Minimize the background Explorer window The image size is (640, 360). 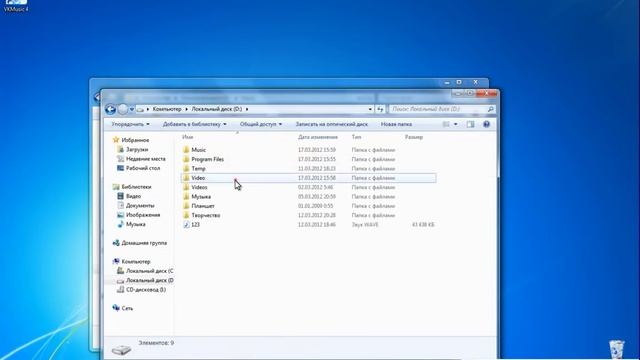tap(447, 82)
